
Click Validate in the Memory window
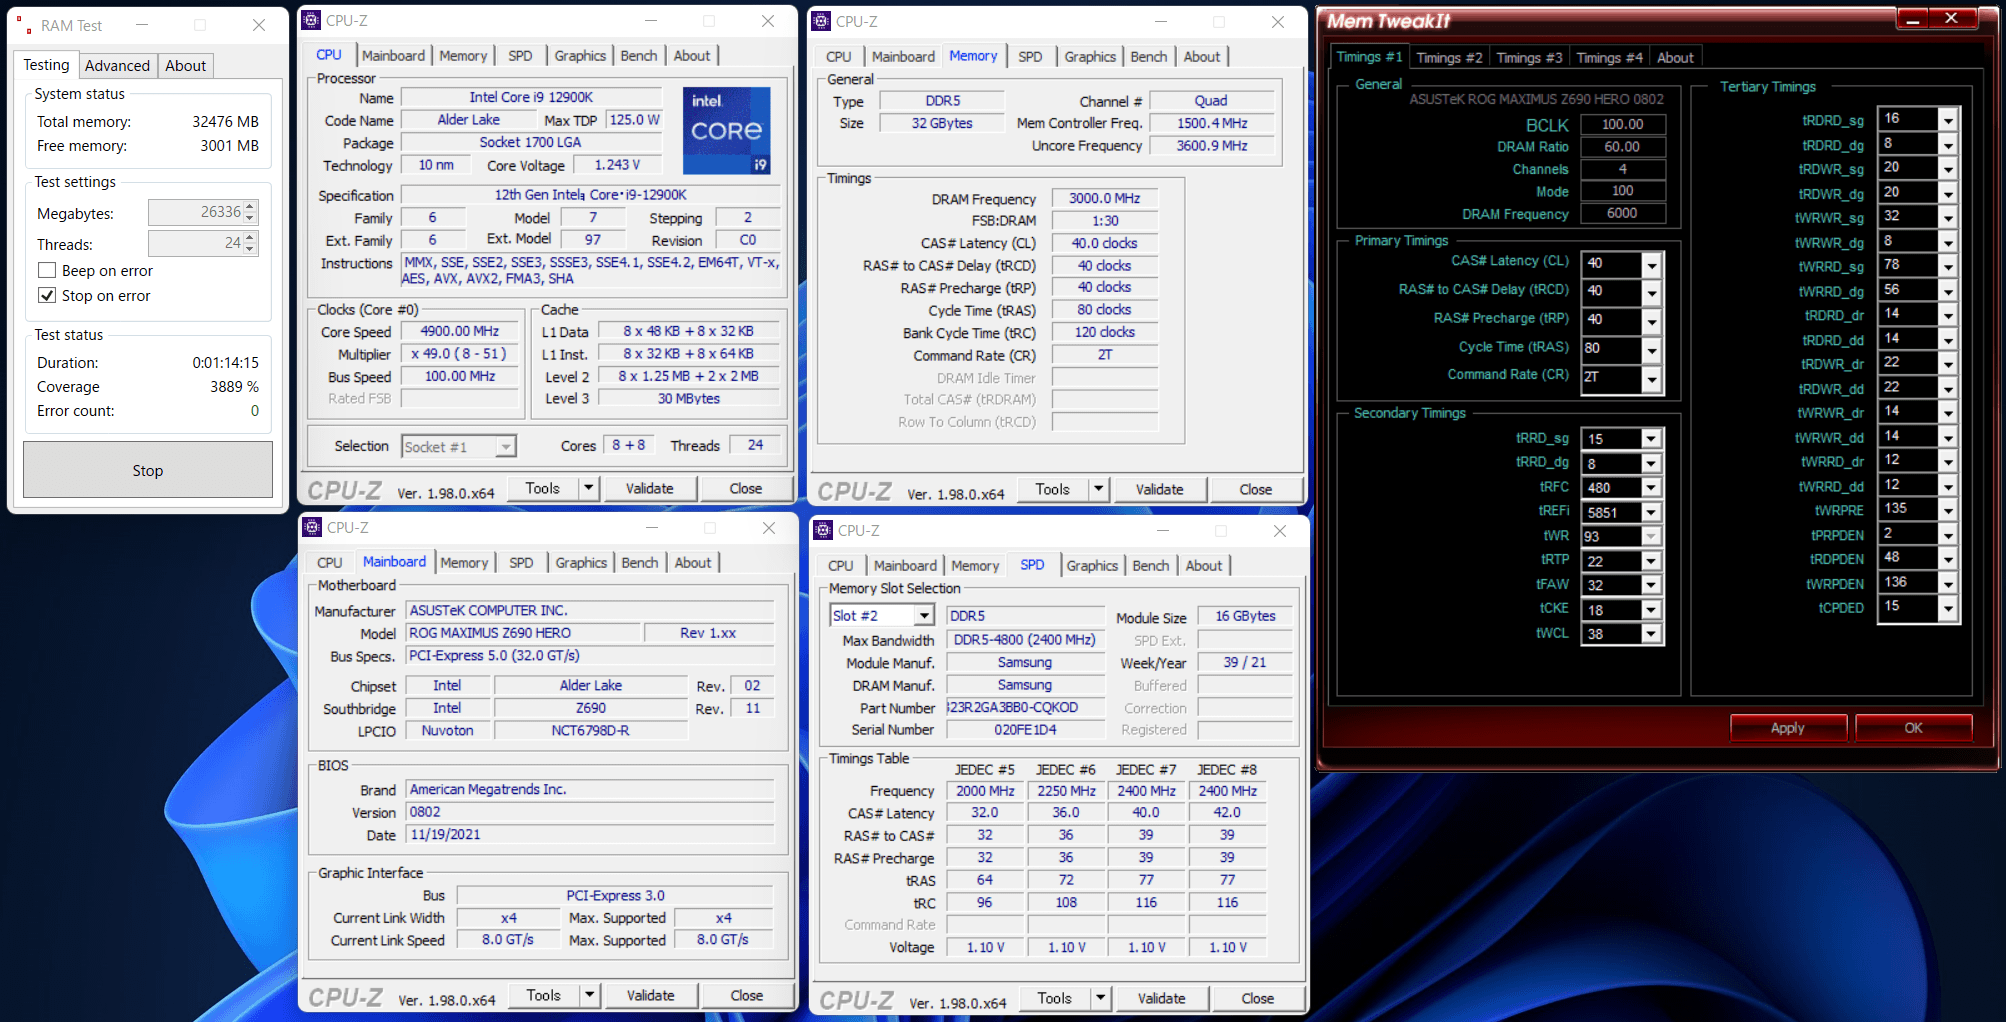click(1159, 489)
